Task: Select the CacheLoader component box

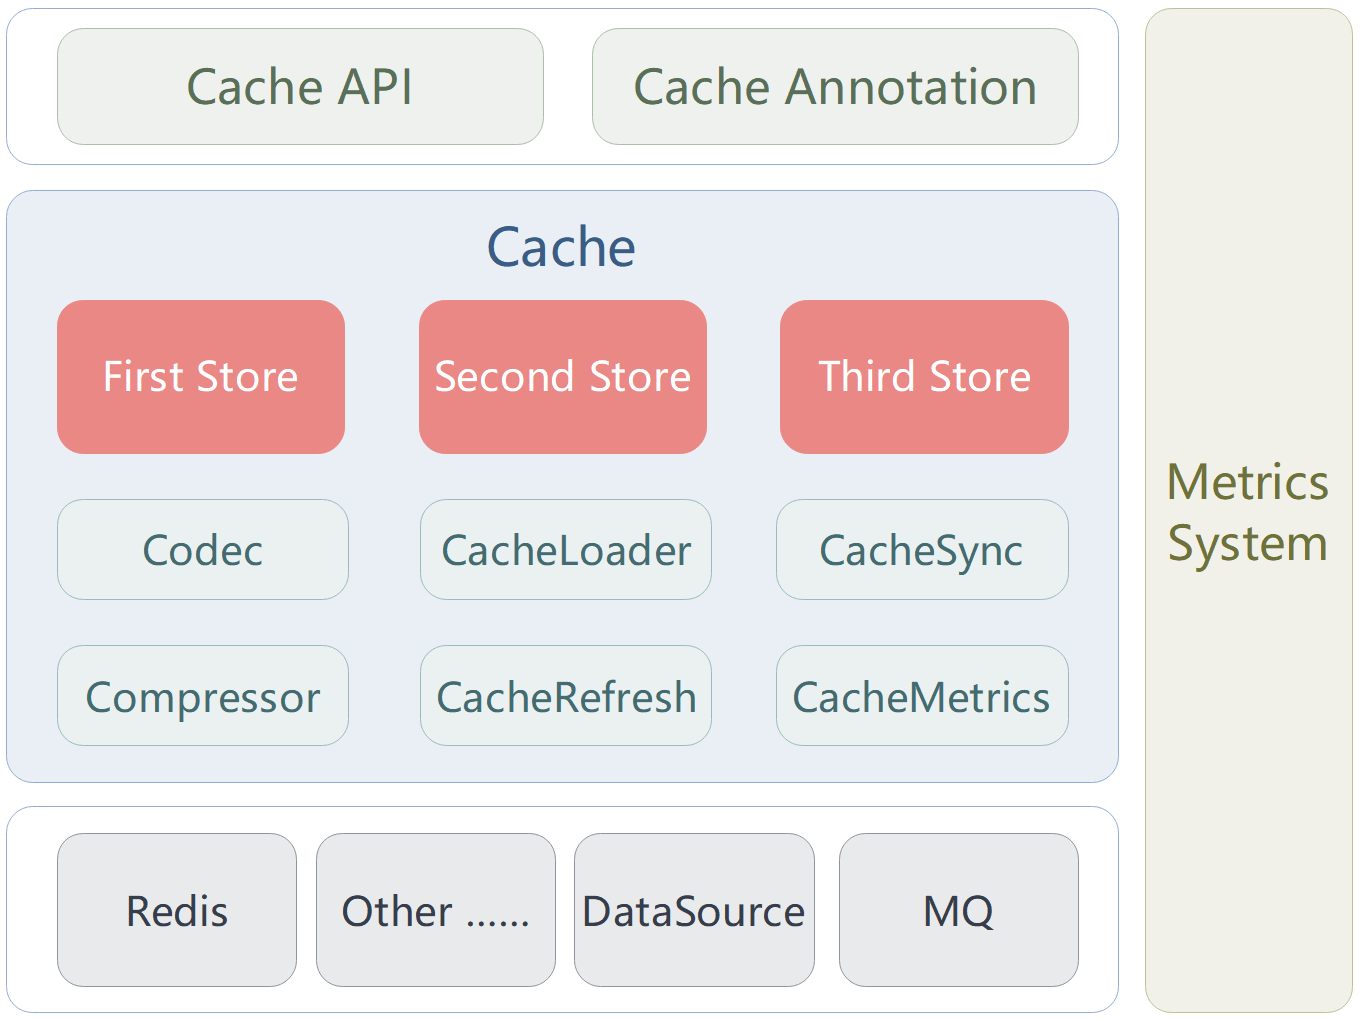Action: click(566, 550)
